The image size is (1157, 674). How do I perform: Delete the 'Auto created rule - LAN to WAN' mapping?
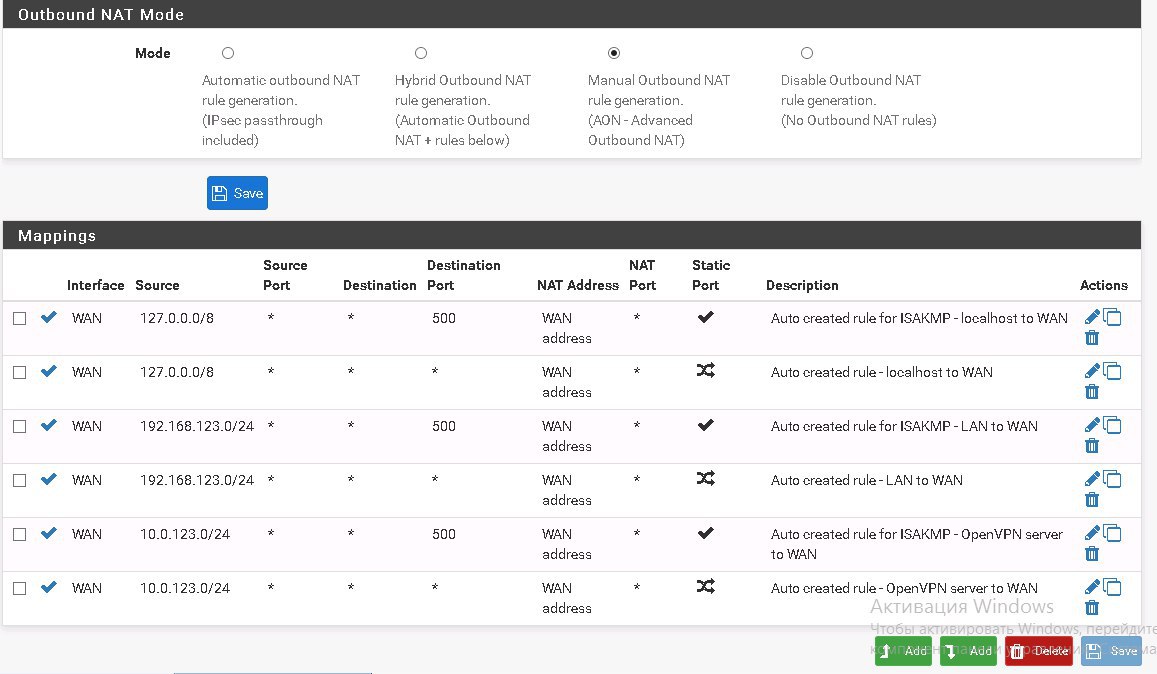pyautogui.click(x=1092, y=500)
